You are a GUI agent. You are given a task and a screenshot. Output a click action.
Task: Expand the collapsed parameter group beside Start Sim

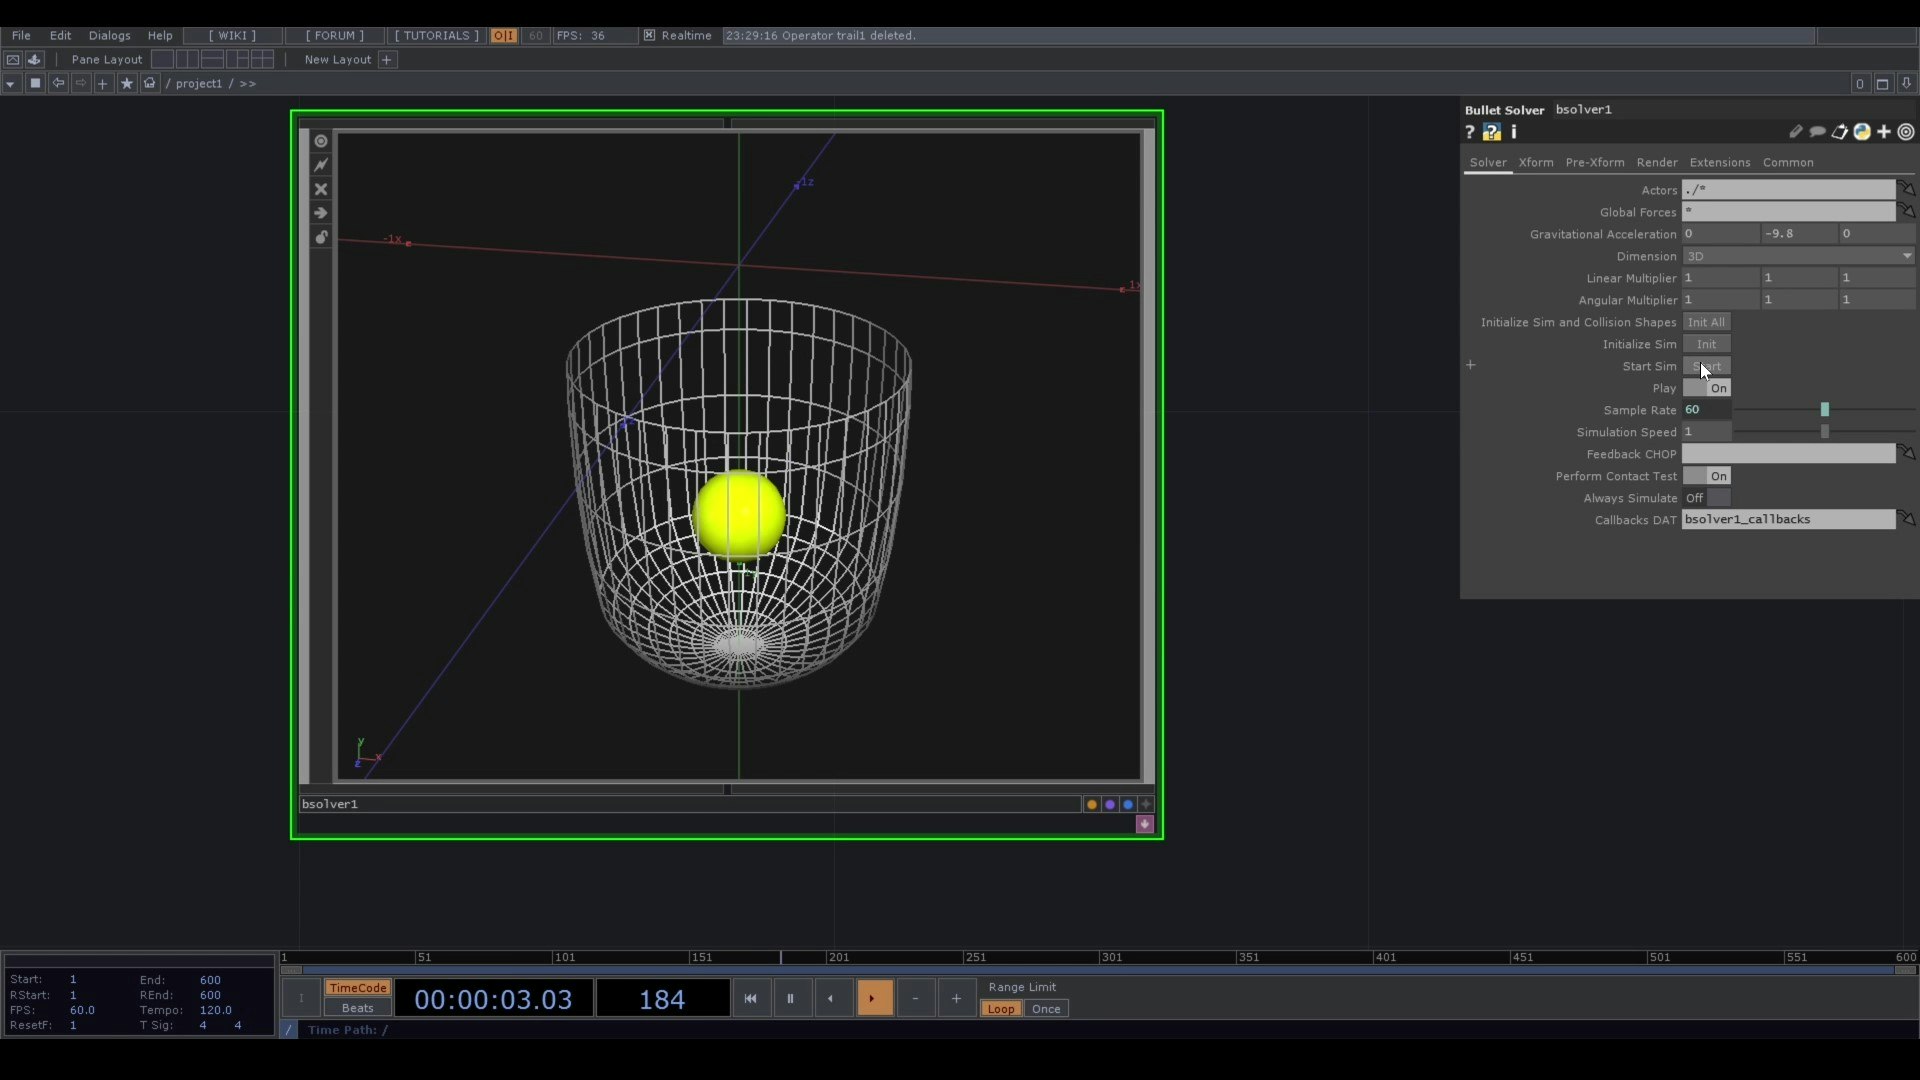[x=1471, y=365]
